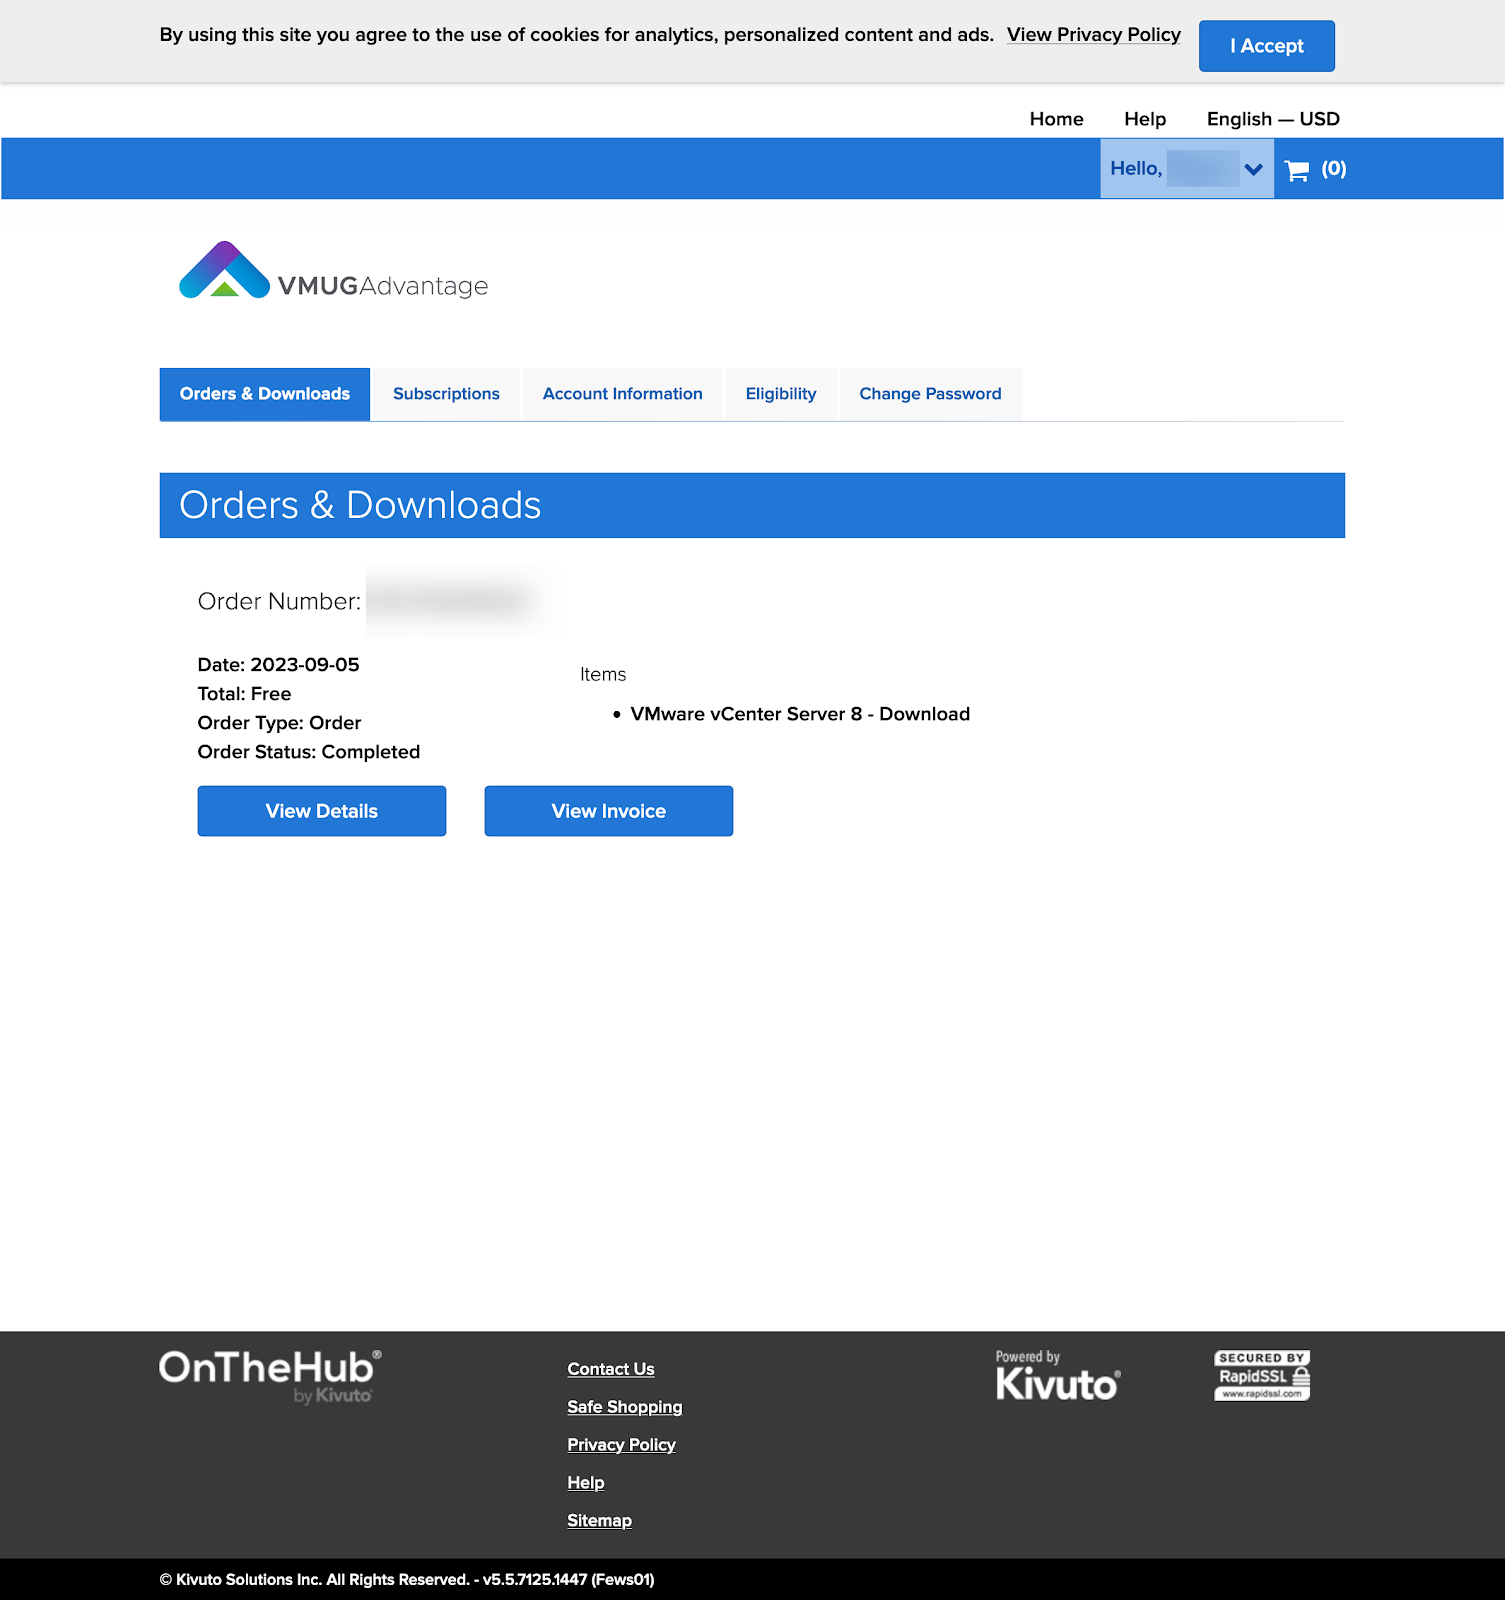Go to the Eligibility tab

[781, 394]
